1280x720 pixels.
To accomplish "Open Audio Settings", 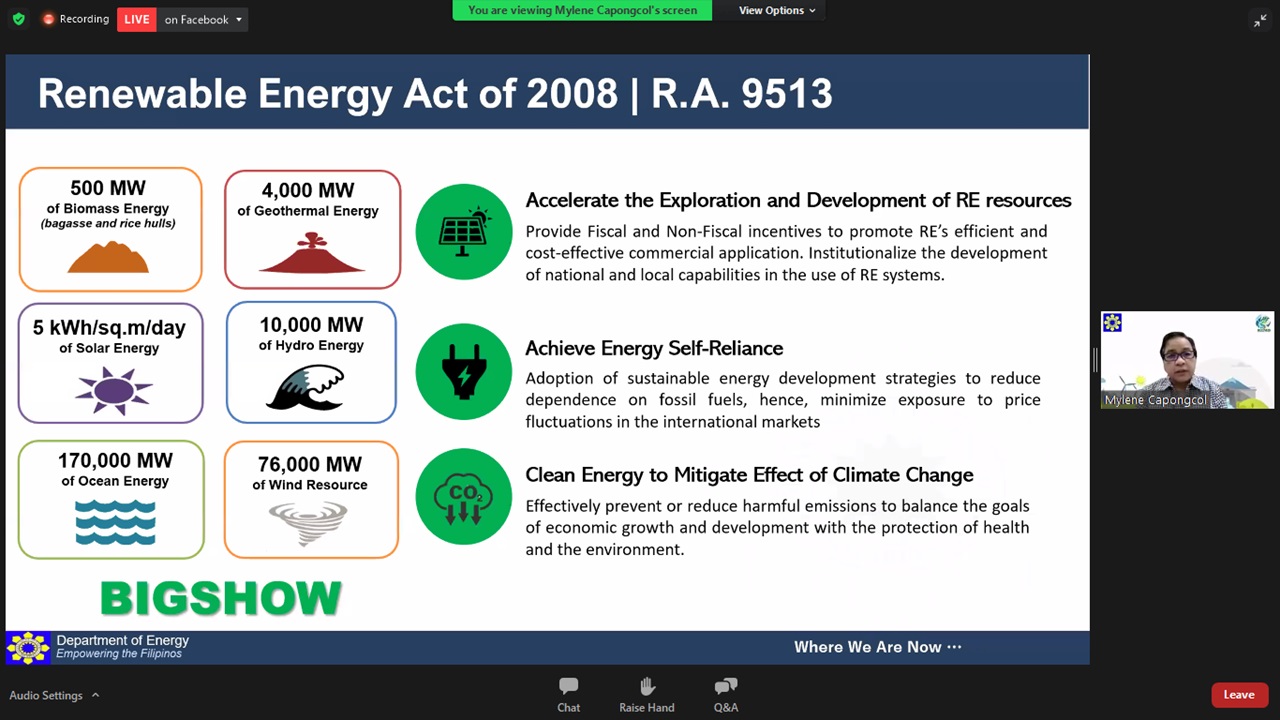I will tap(46, 695).
